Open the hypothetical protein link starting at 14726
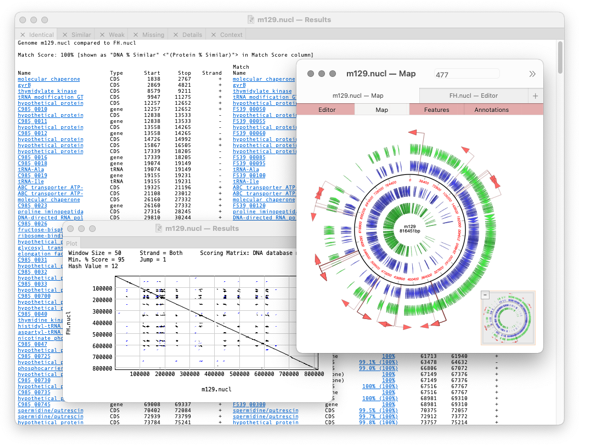This screenshot has height=448, width=600. click(x=50, y=139)
